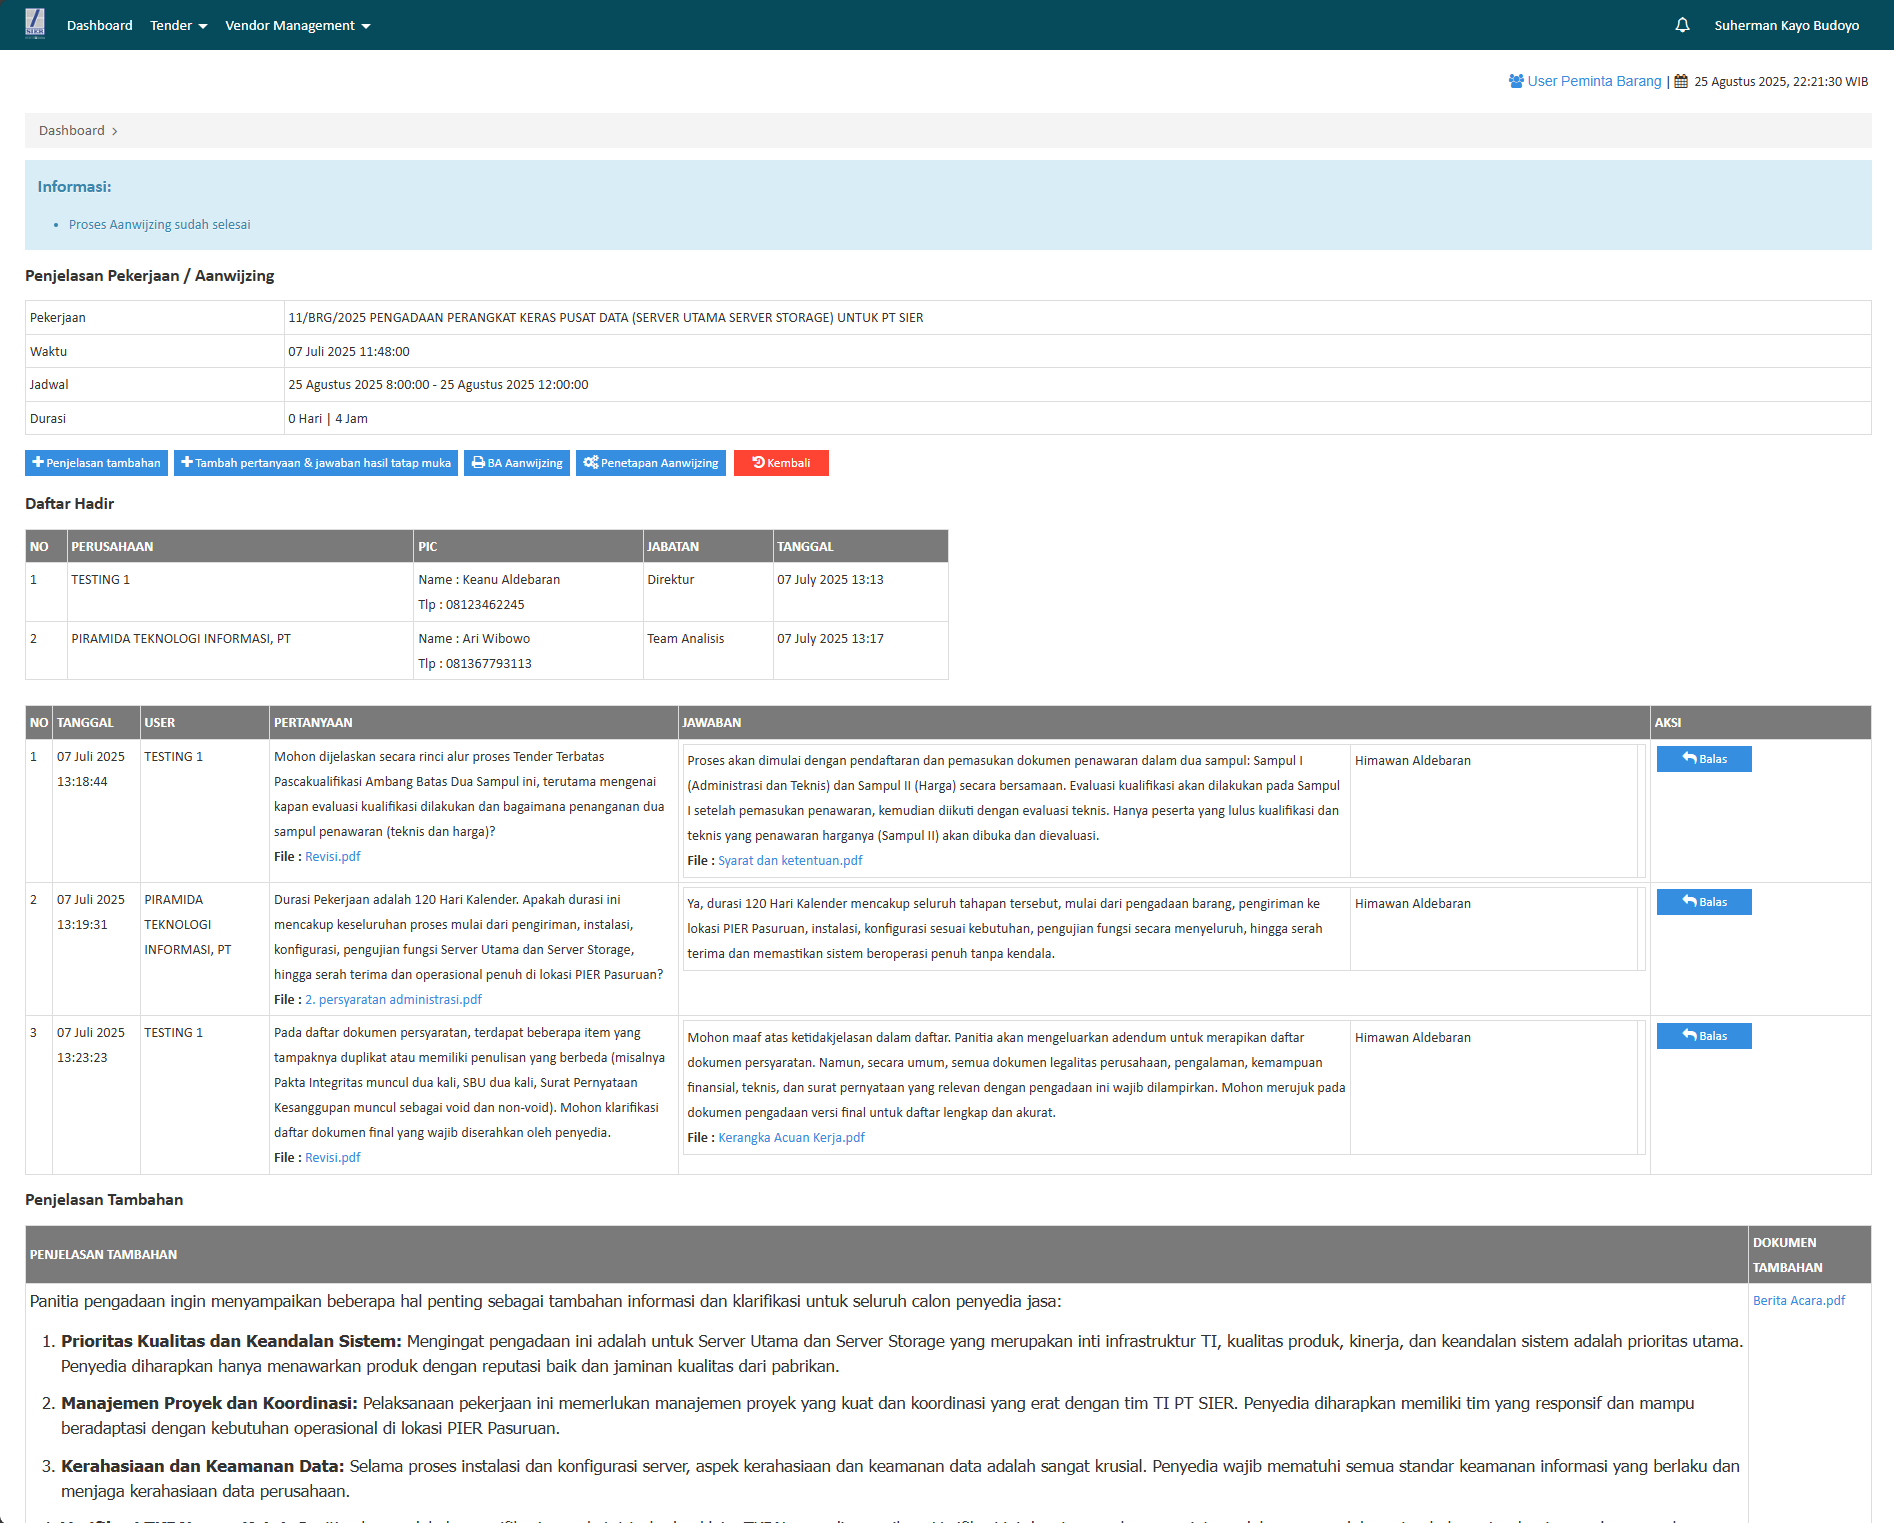The image size is (1894, 1523).
Task: Expand the Vendor Management dropdown menu
Action: click(x=297, y=25)
